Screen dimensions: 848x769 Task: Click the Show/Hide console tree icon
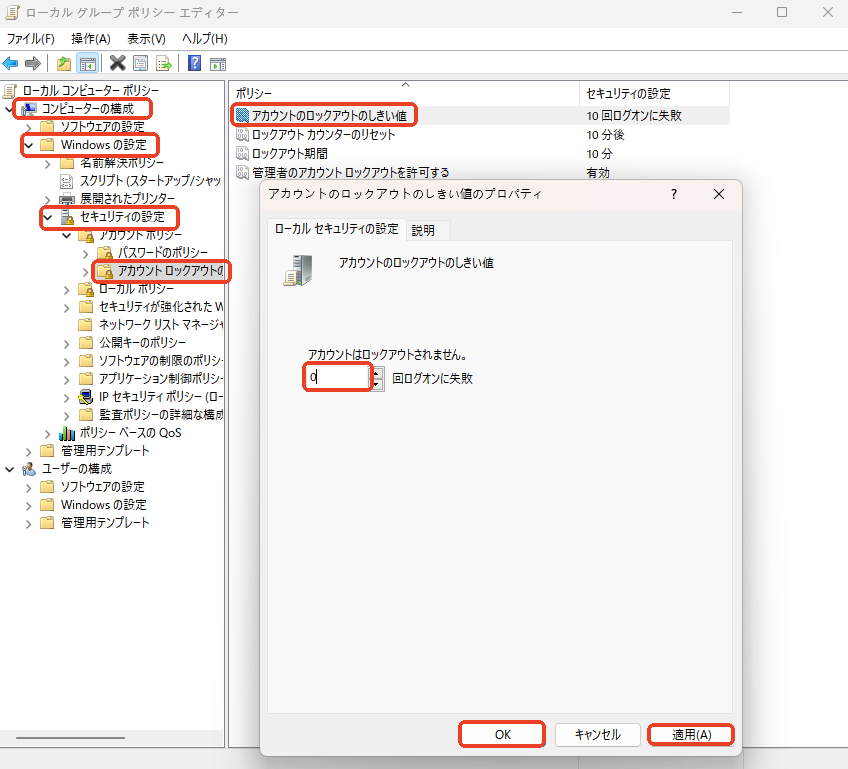click(88, 64)
